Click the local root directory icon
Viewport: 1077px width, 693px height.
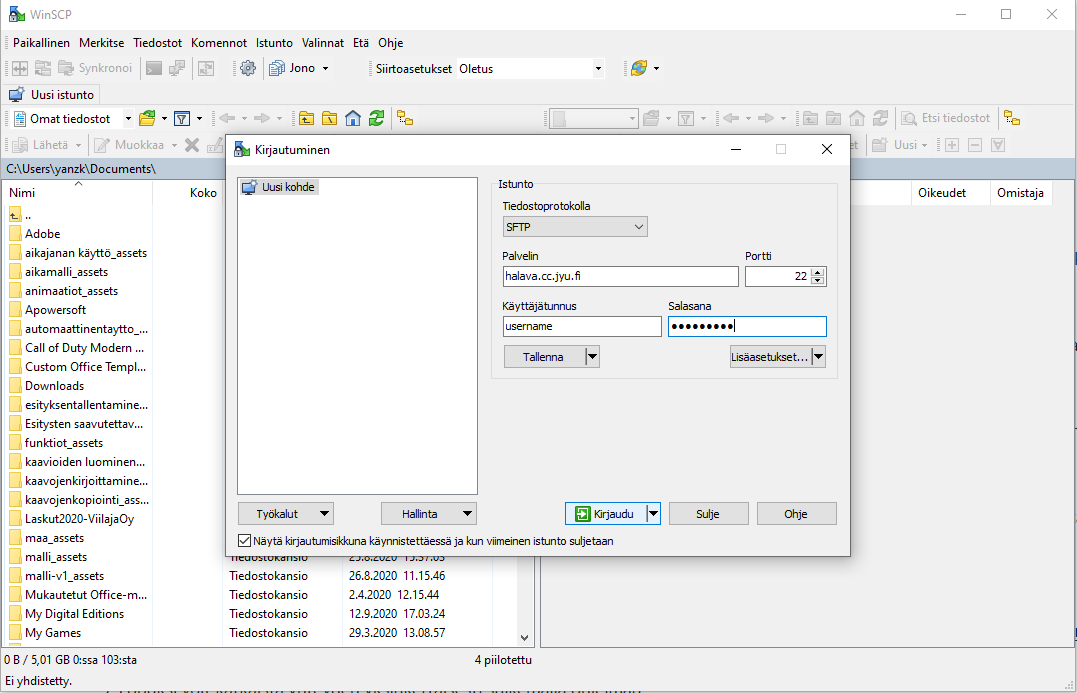click(329, 118)
